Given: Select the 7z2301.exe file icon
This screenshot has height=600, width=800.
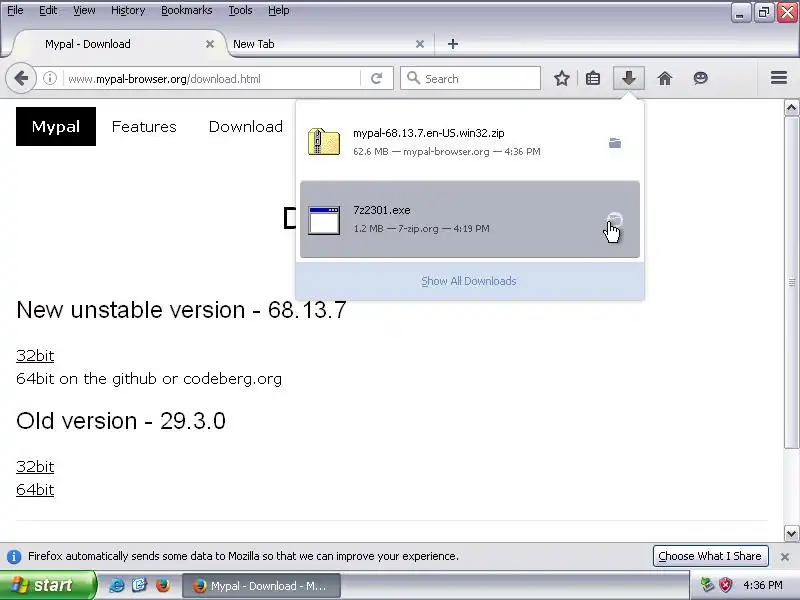Looking at the screenshot, I should 324,220.
